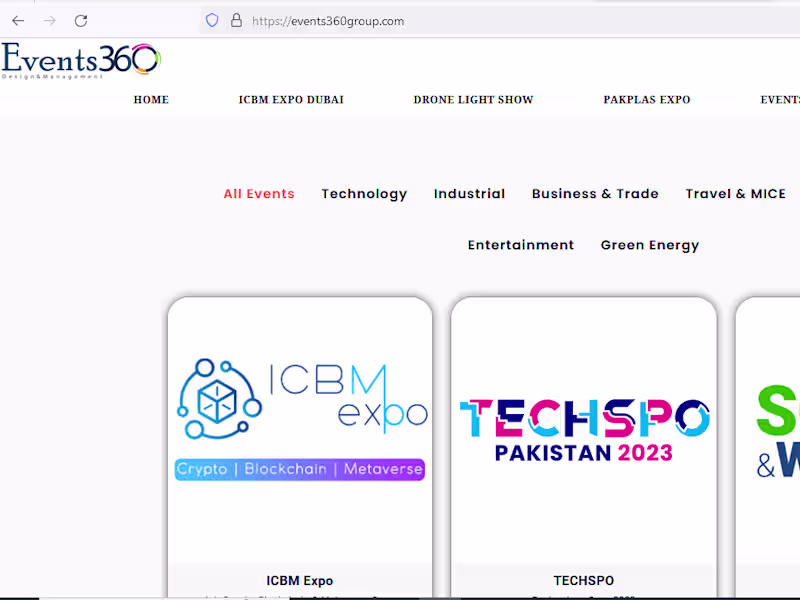Open the tracking protection shield icon
This screenshot has height=600, width=800.
(x=212, y=20)
